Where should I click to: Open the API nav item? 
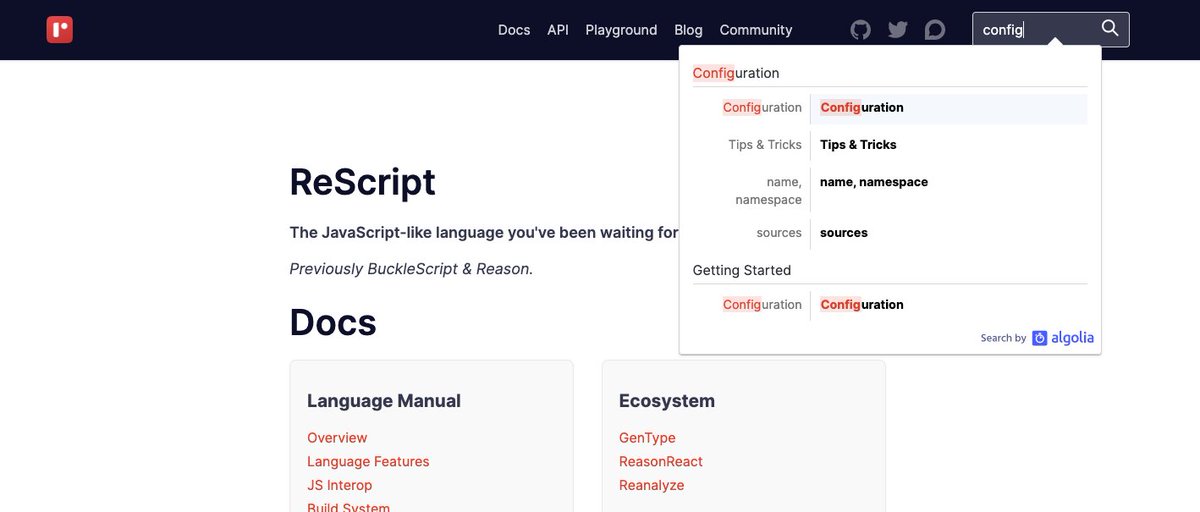click(x=558, y=30)
